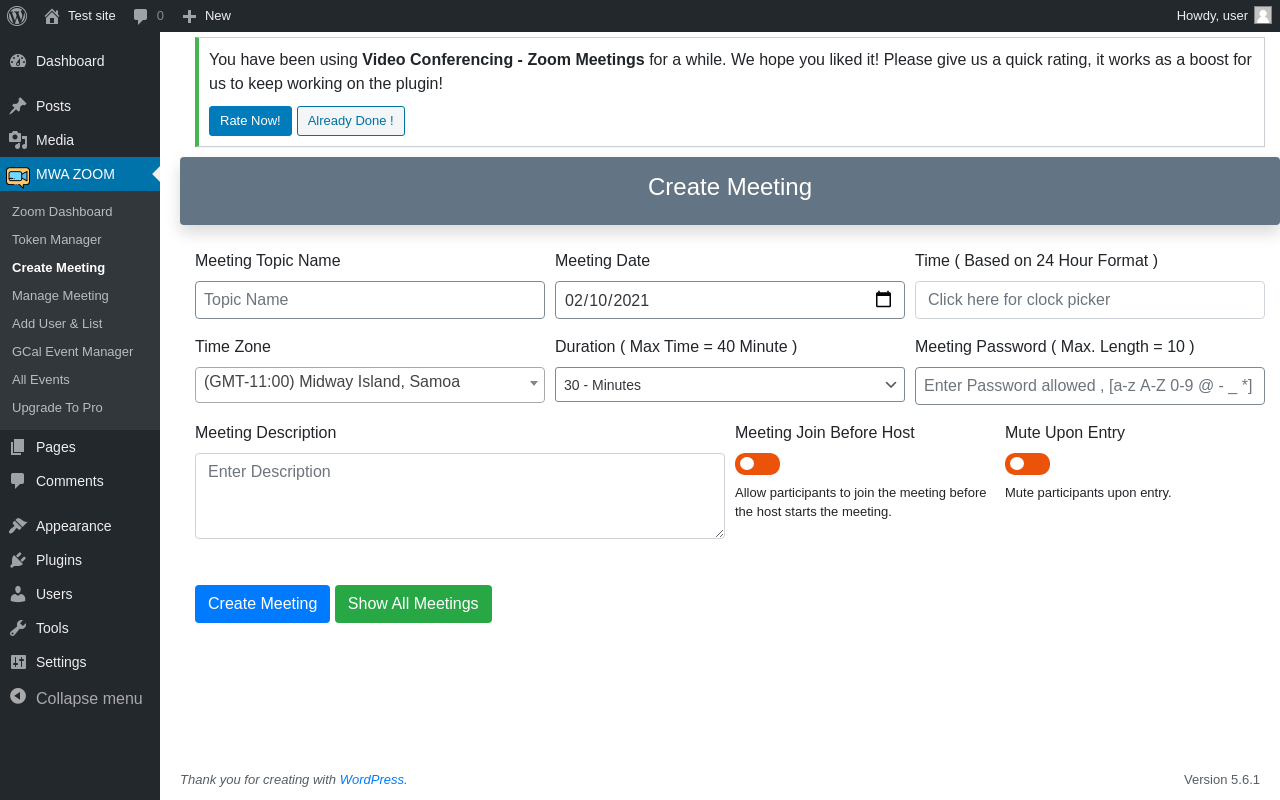This screenshot has height=800, width=1280.
Task: Click the Tools menu label
Action: pos(52,628)
